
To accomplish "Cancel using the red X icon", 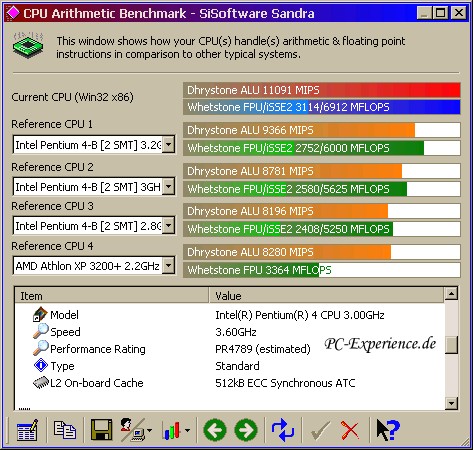I will [350, 430].
